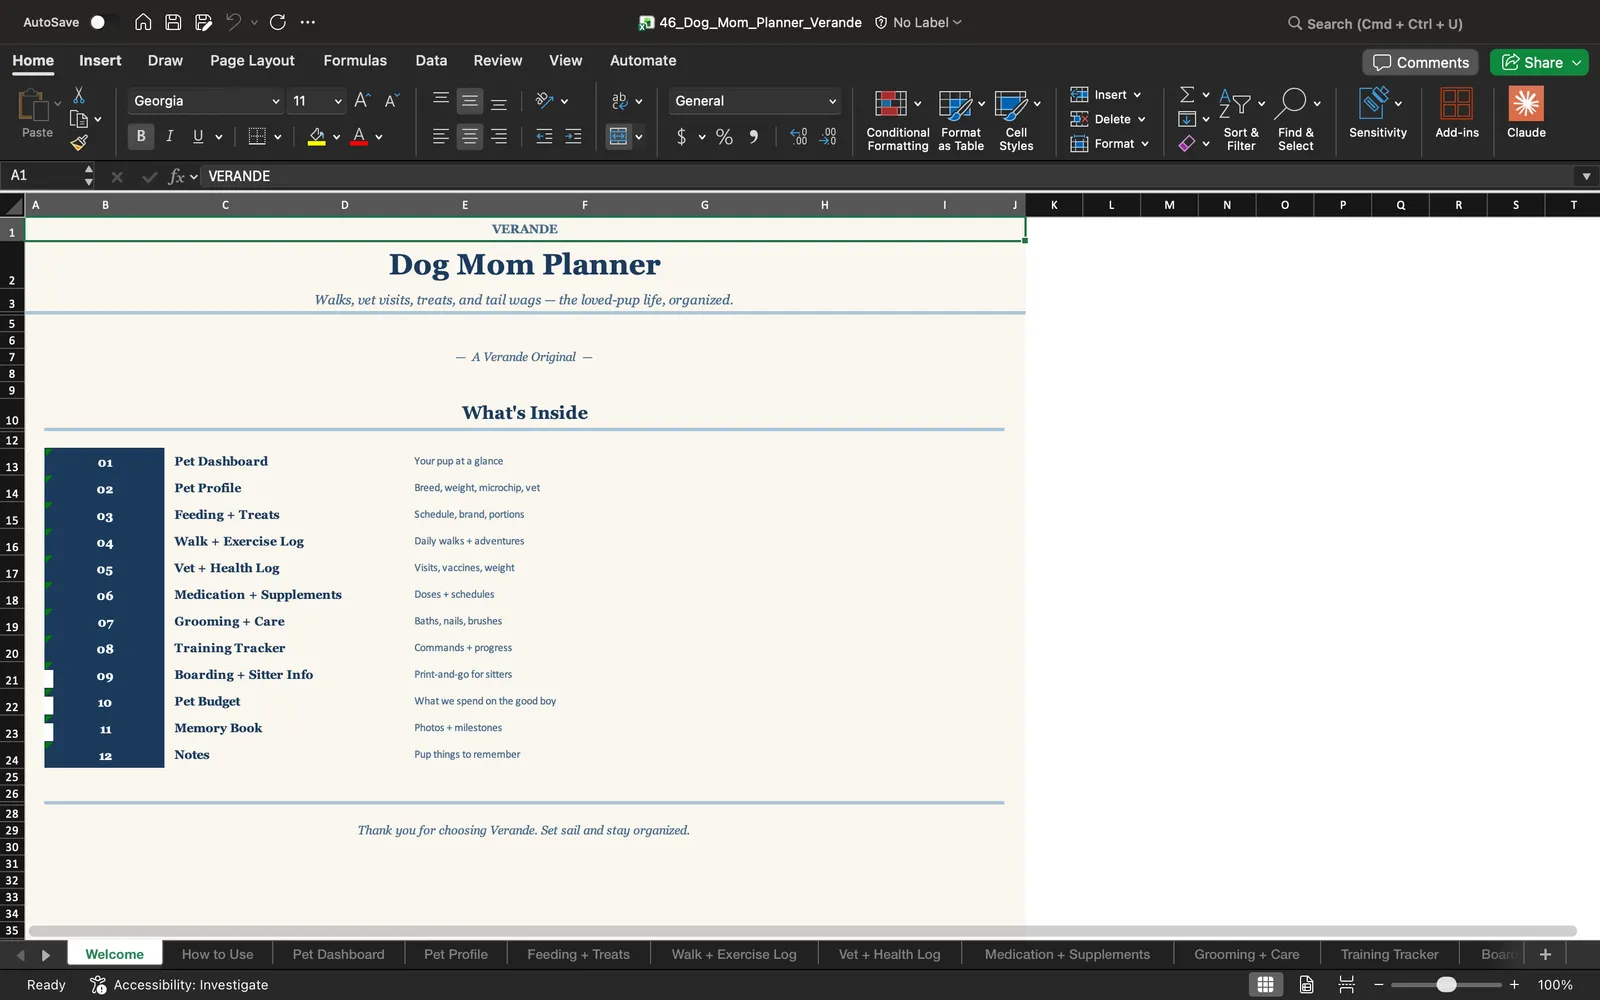Toggle Center horizontal alignment

click(469, 136)
